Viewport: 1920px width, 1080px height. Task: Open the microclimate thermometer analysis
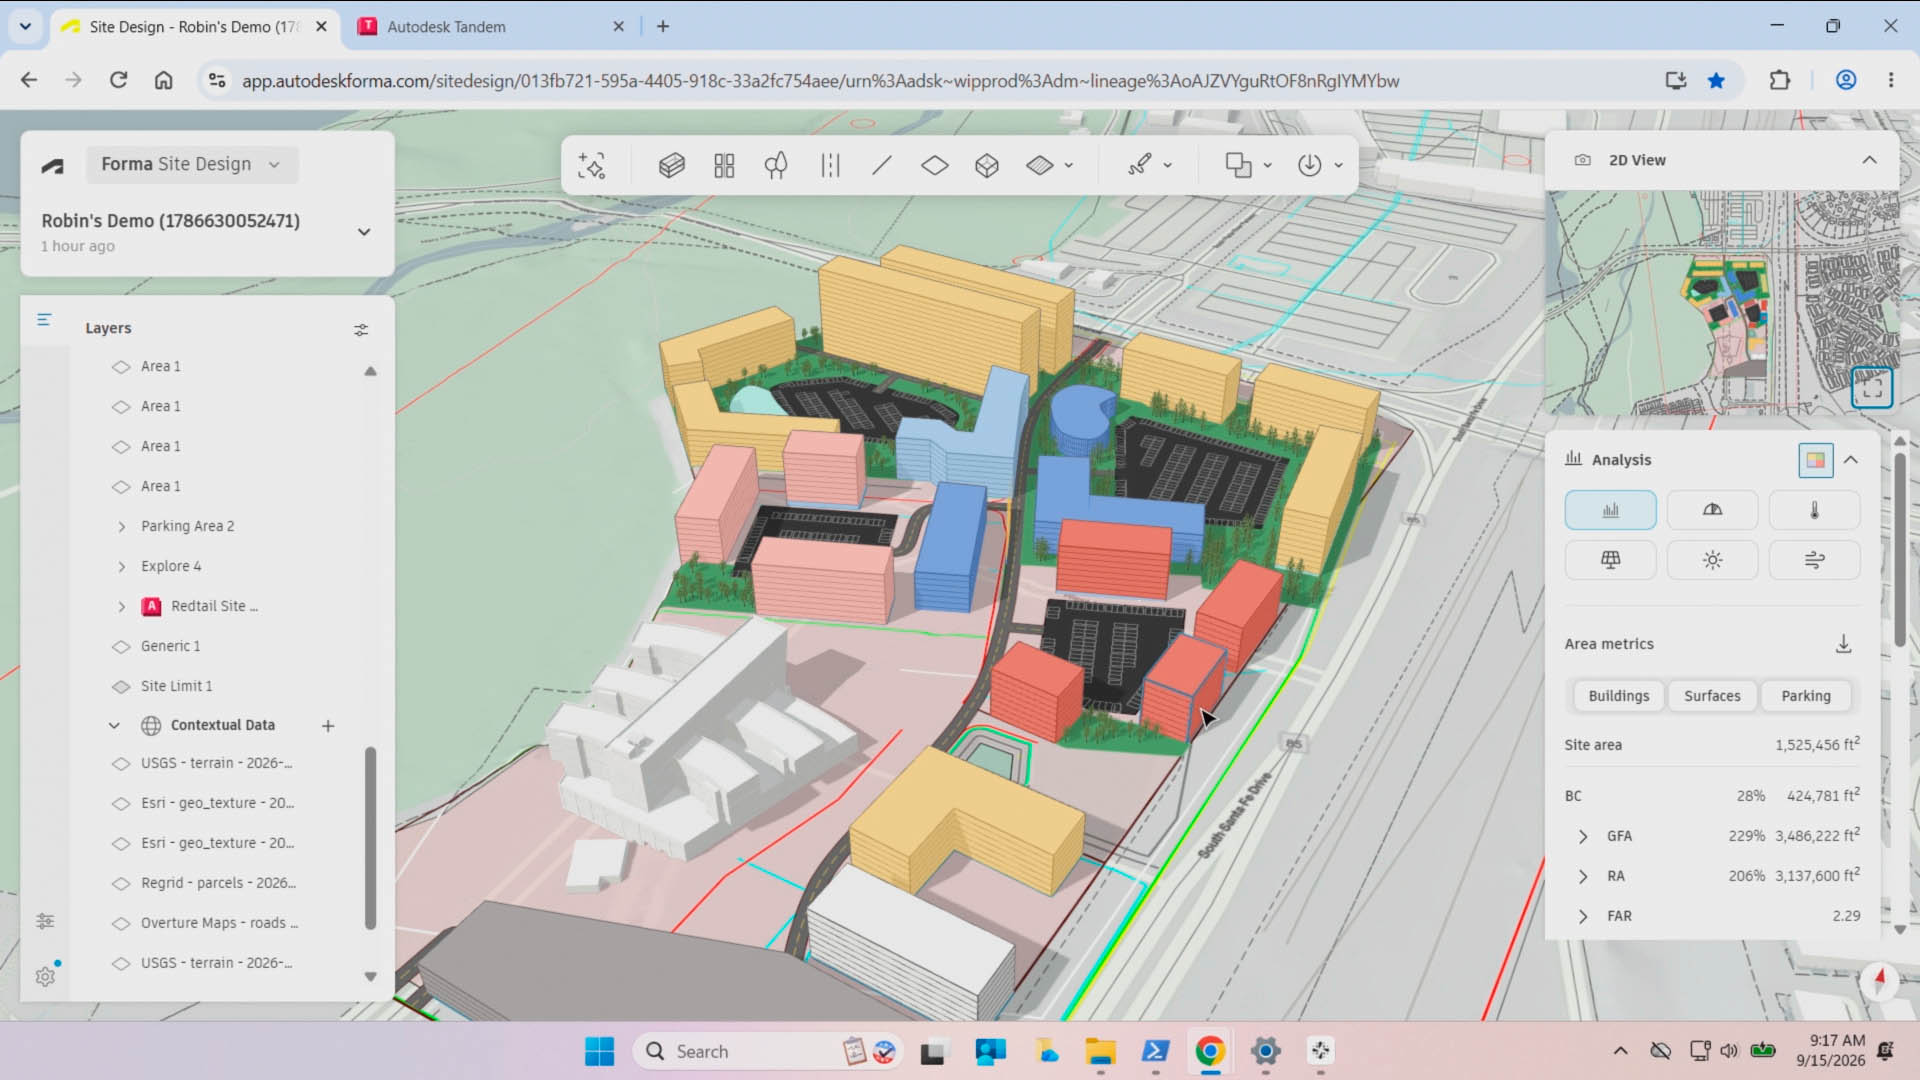[x=1814, y=510]
